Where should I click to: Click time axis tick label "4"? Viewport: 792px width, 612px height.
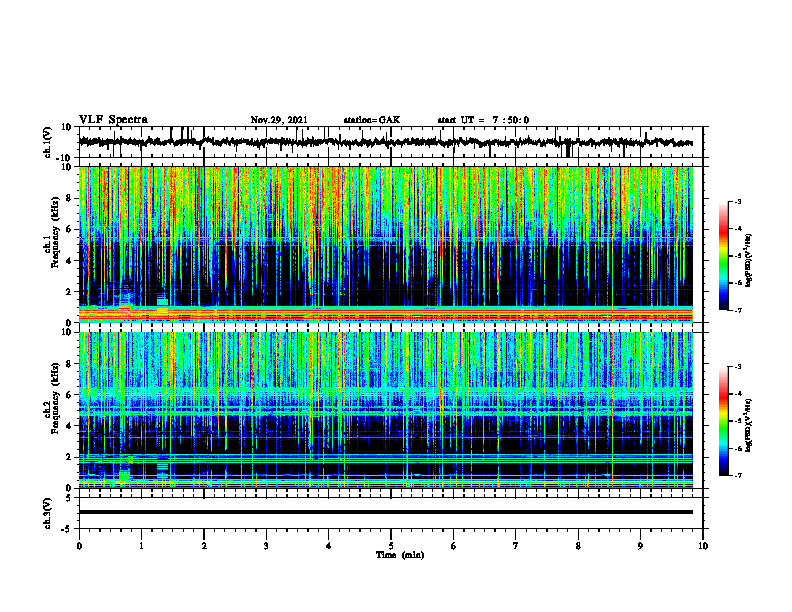coord(328,546)
